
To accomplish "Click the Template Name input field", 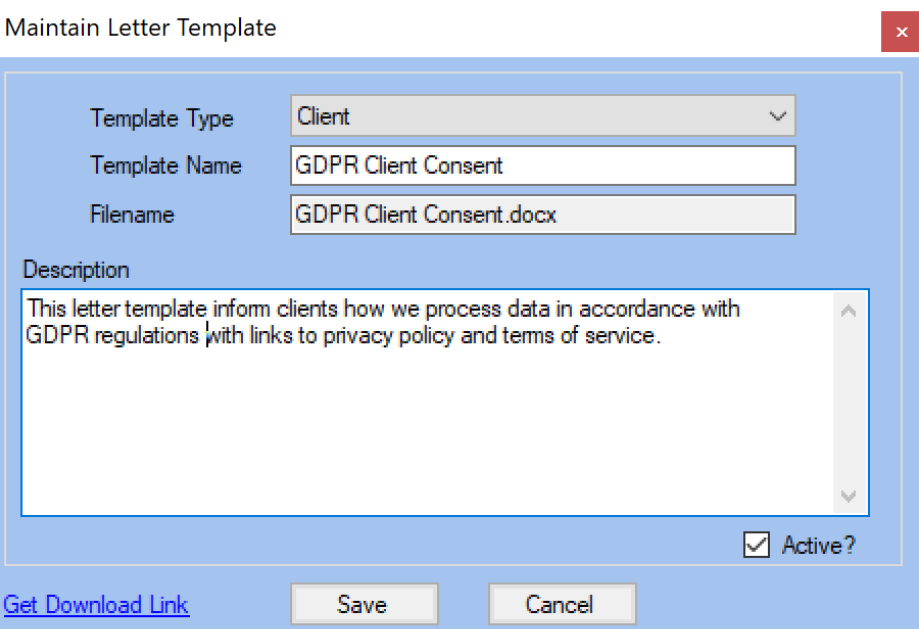I will tap(542, 166).
